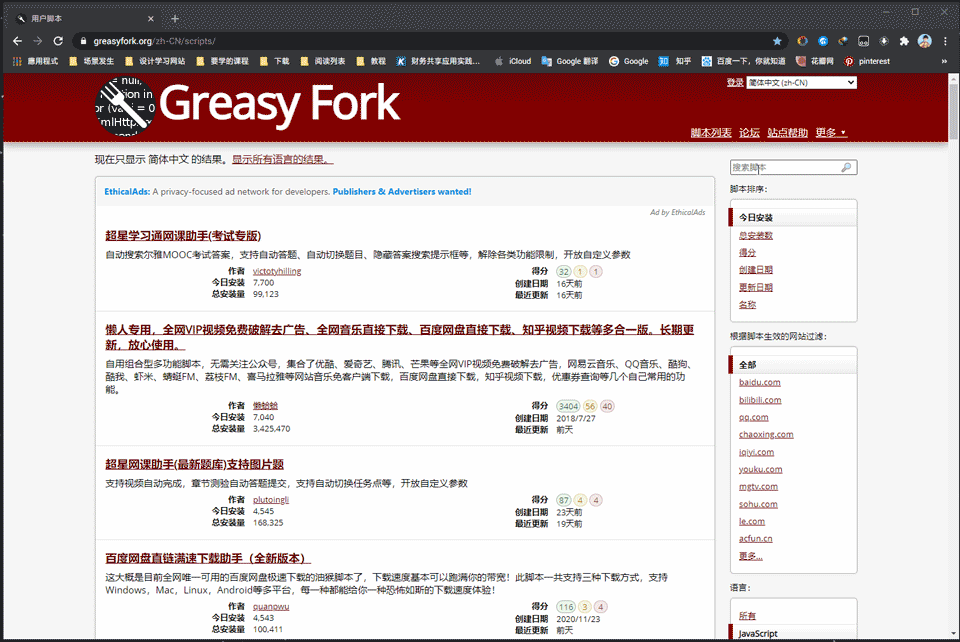Filter scripts by bilibili.com

point(760,400)
